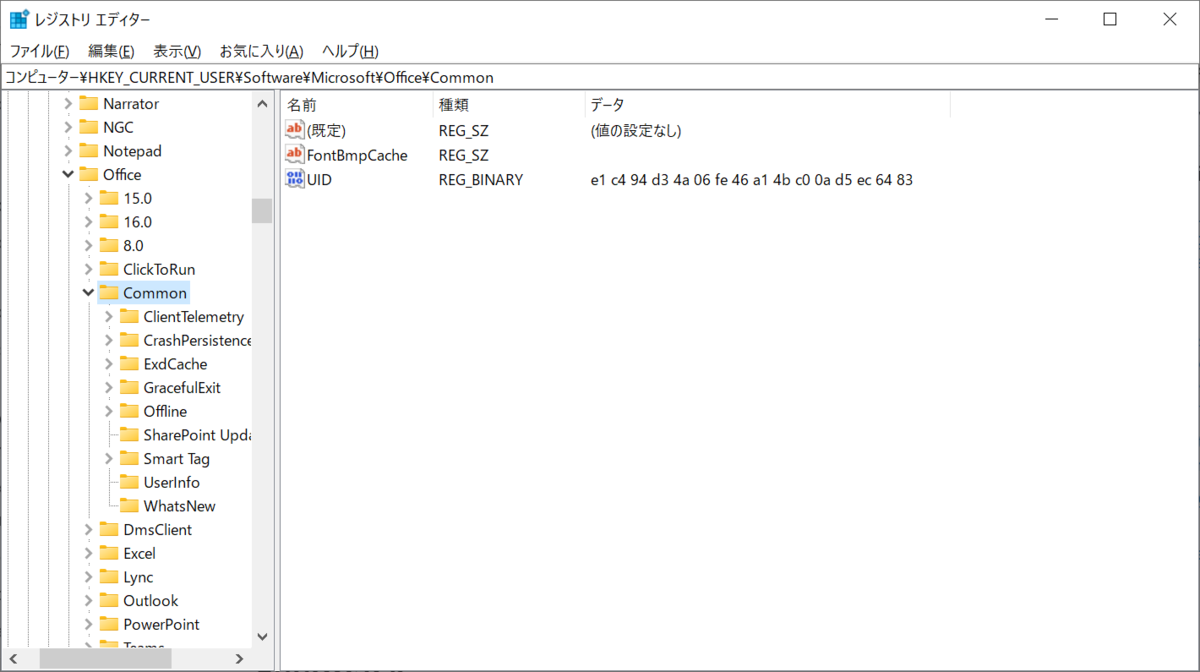The width and height of the screenshot is (1200, 672).
Task: Collapse the Office key
Action: 68,174
